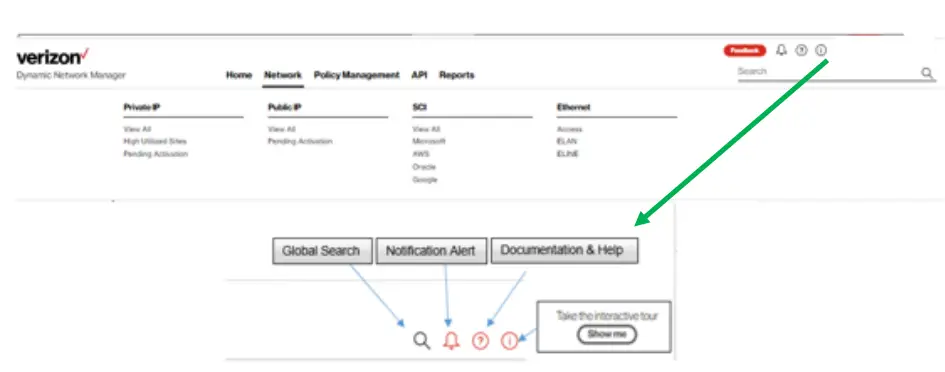Open the Policy Management menu

pyautogui.click(x=357, y=75)
